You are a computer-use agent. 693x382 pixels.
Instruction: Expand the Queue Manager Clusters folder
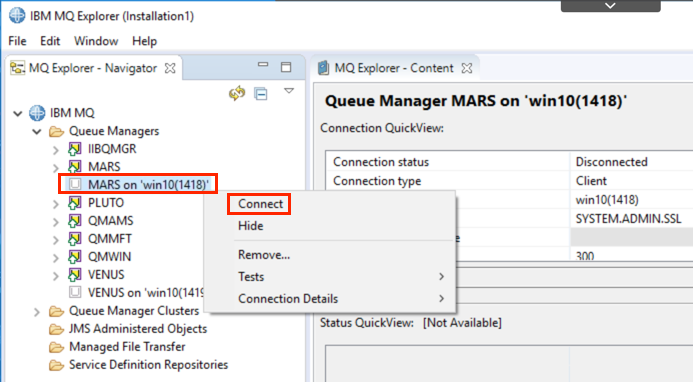[x=37, y=312]
